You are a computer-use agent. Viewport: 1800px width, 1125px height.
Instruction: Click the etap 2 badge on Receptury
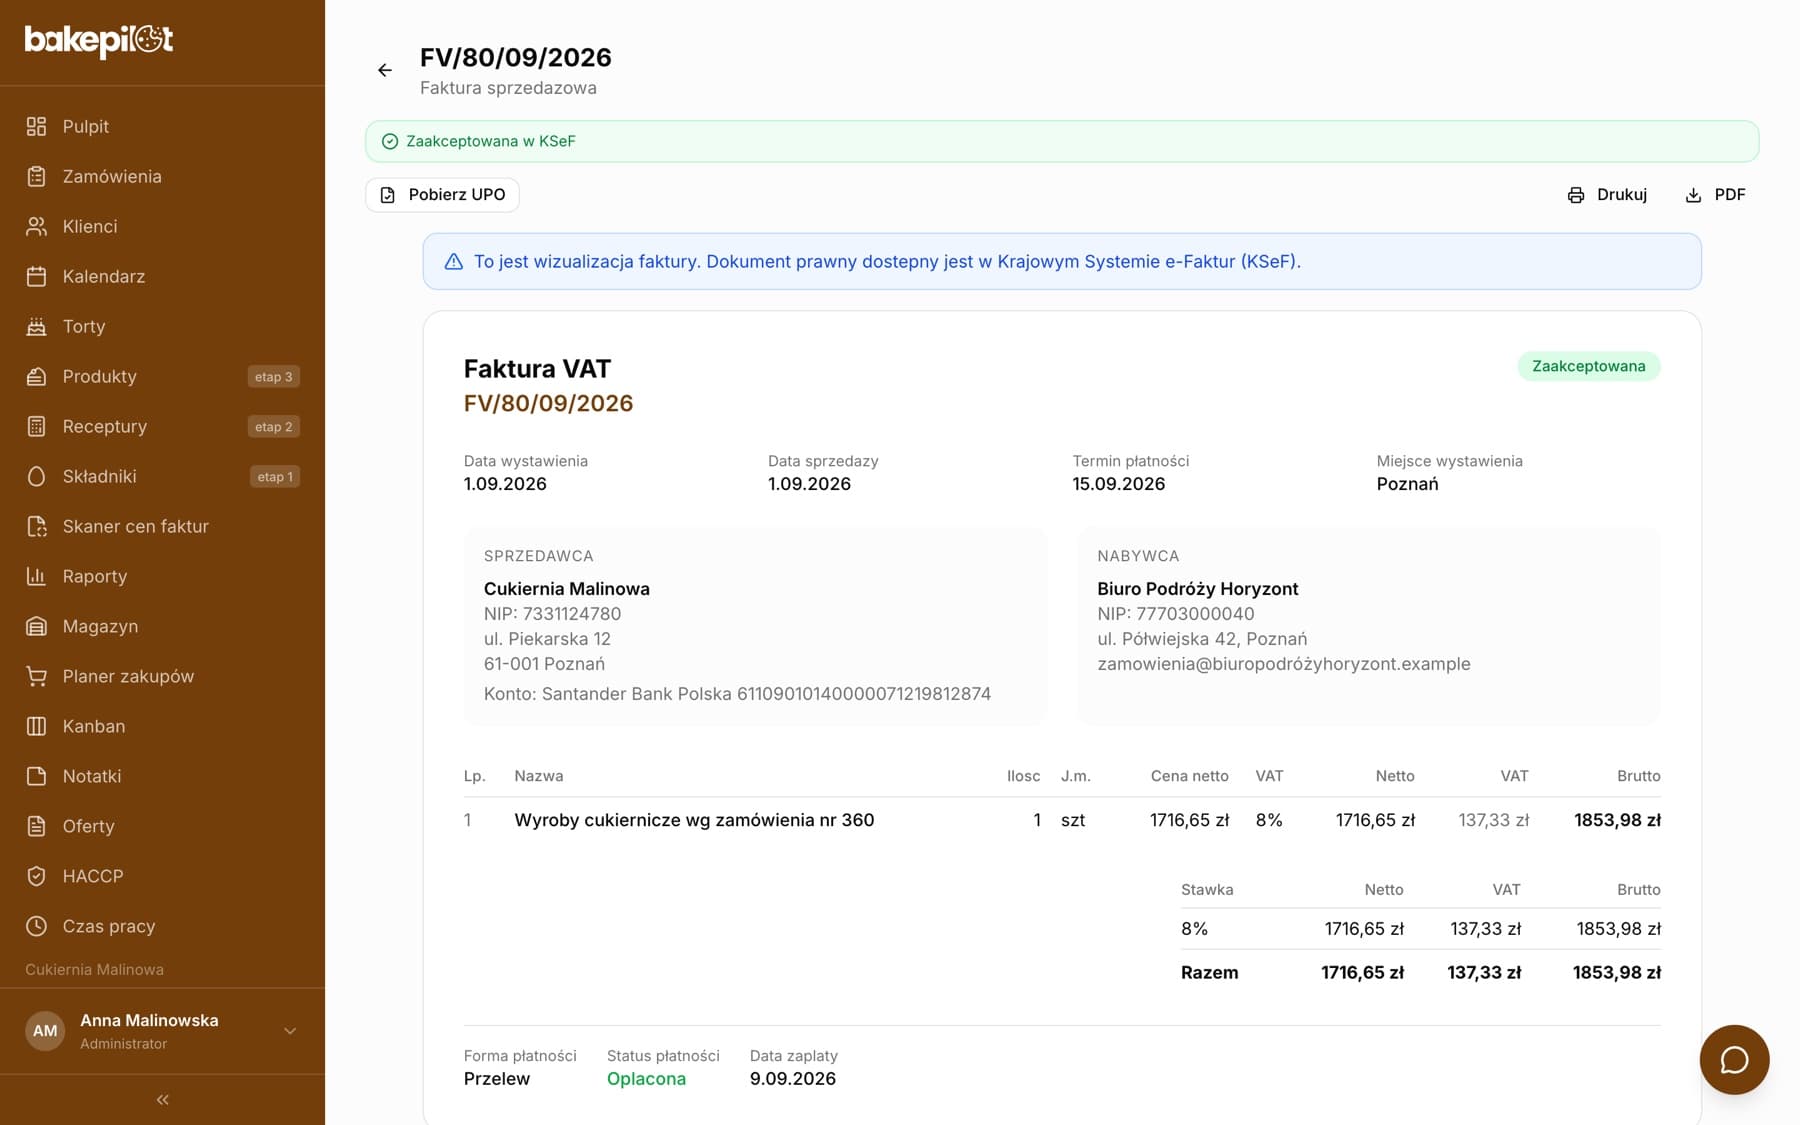coord(274,427)
